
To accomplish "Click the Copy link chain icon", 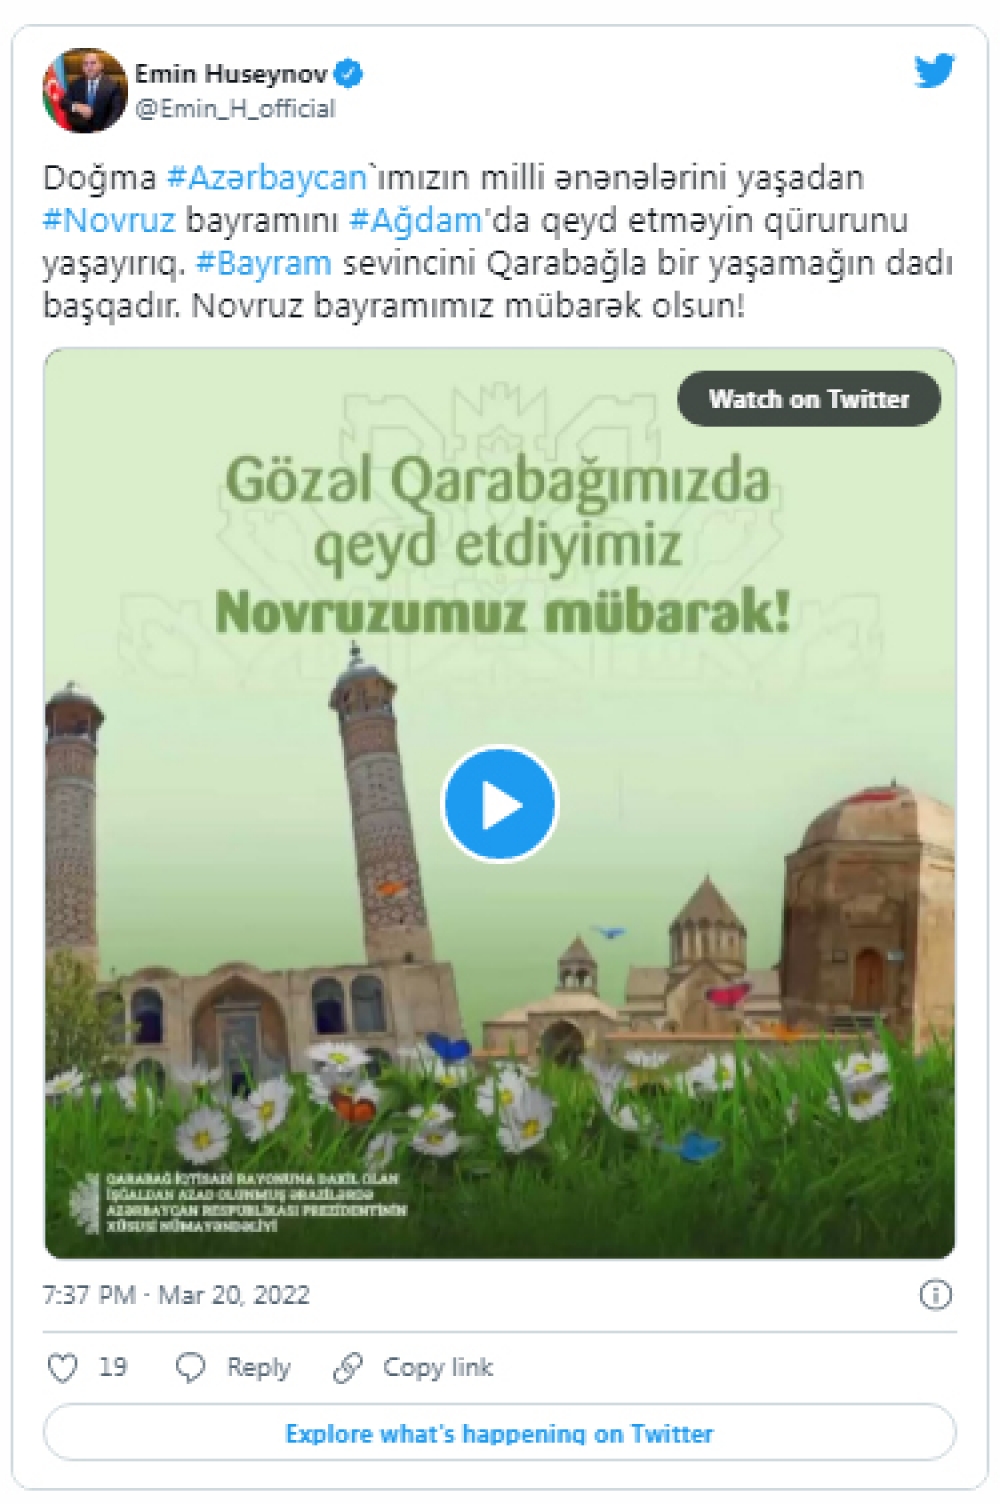I will click(347, 1367).
